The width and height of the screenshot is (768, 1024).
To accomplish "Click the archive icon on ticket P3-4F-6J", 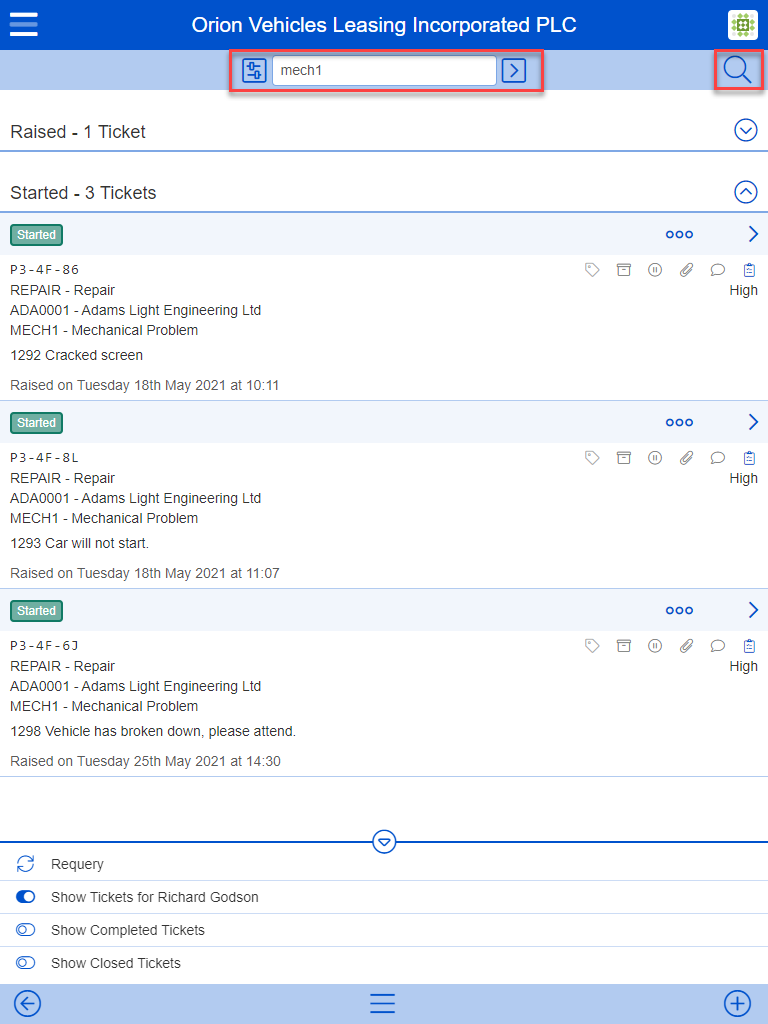I will [624, 646].
